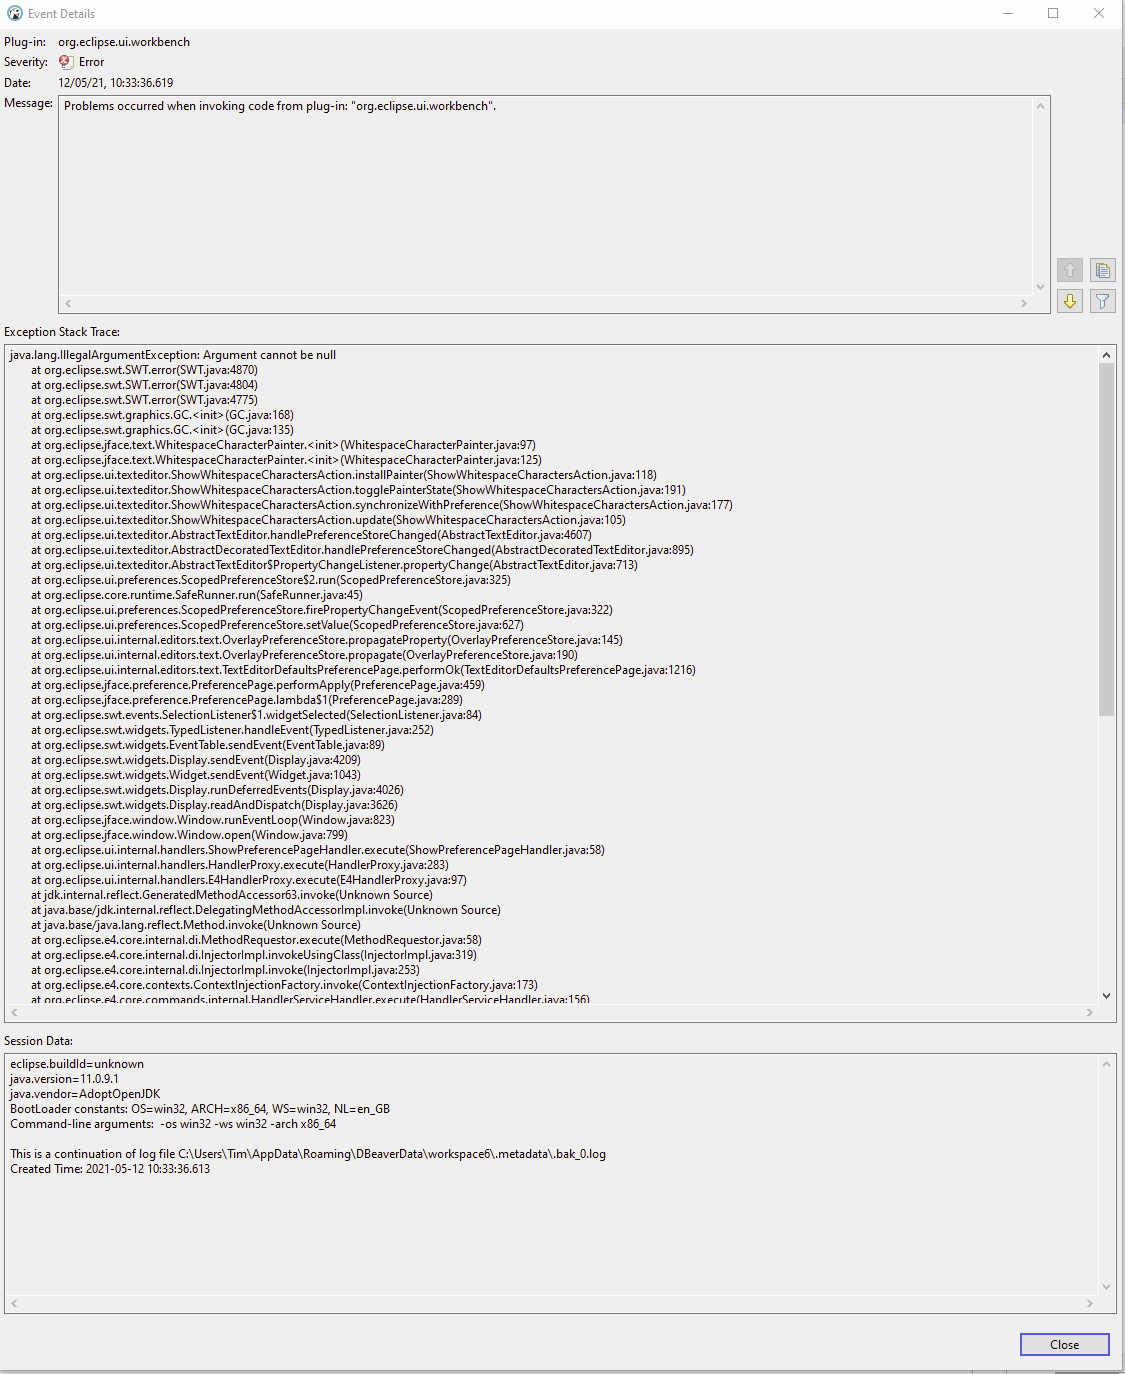Open the event filter funnel icon
The width and height of the screenshot is (1125, 1374).
click(x=1102, y=301)
